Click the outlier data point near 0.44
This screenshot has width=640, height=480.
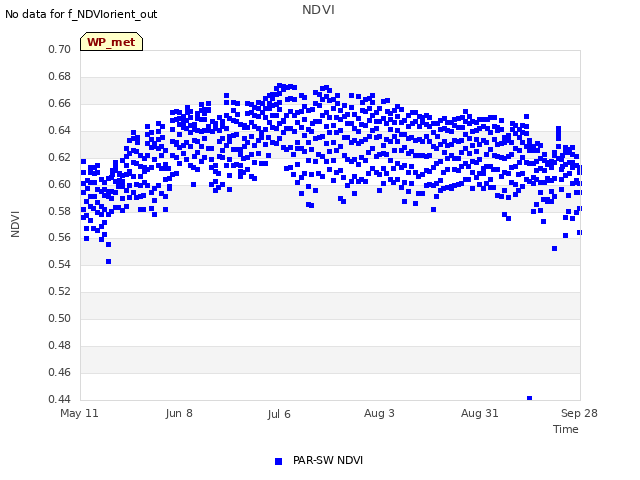click(529, 398)
